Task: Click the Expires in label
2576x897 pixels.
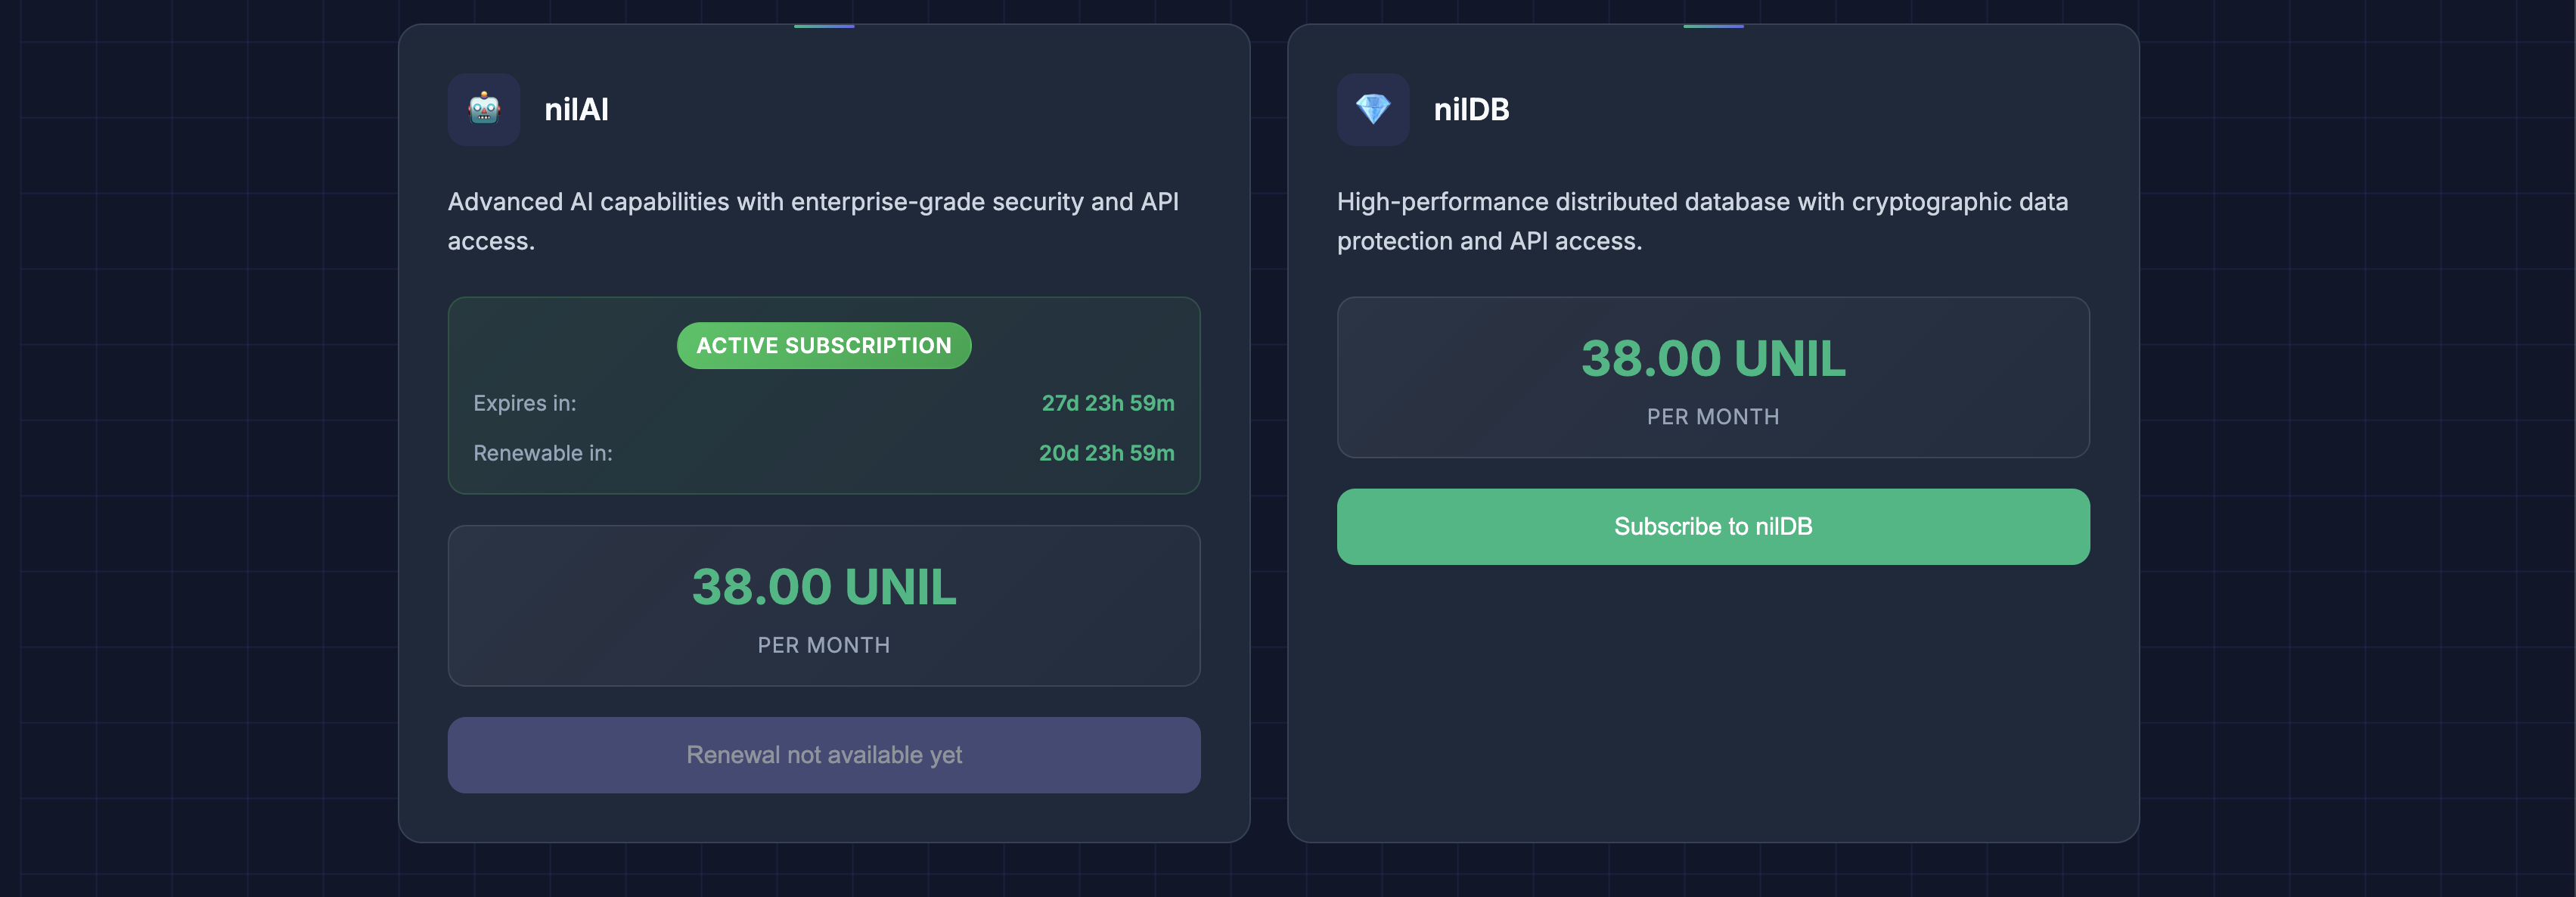Action: pyautogui.click(x=524, y=403)
